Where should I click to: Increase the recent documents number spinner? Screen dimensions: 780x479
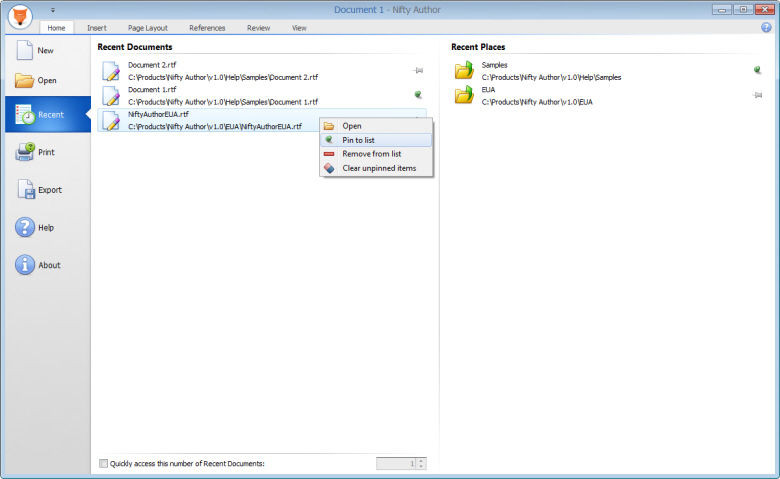[x=421, y=461]
